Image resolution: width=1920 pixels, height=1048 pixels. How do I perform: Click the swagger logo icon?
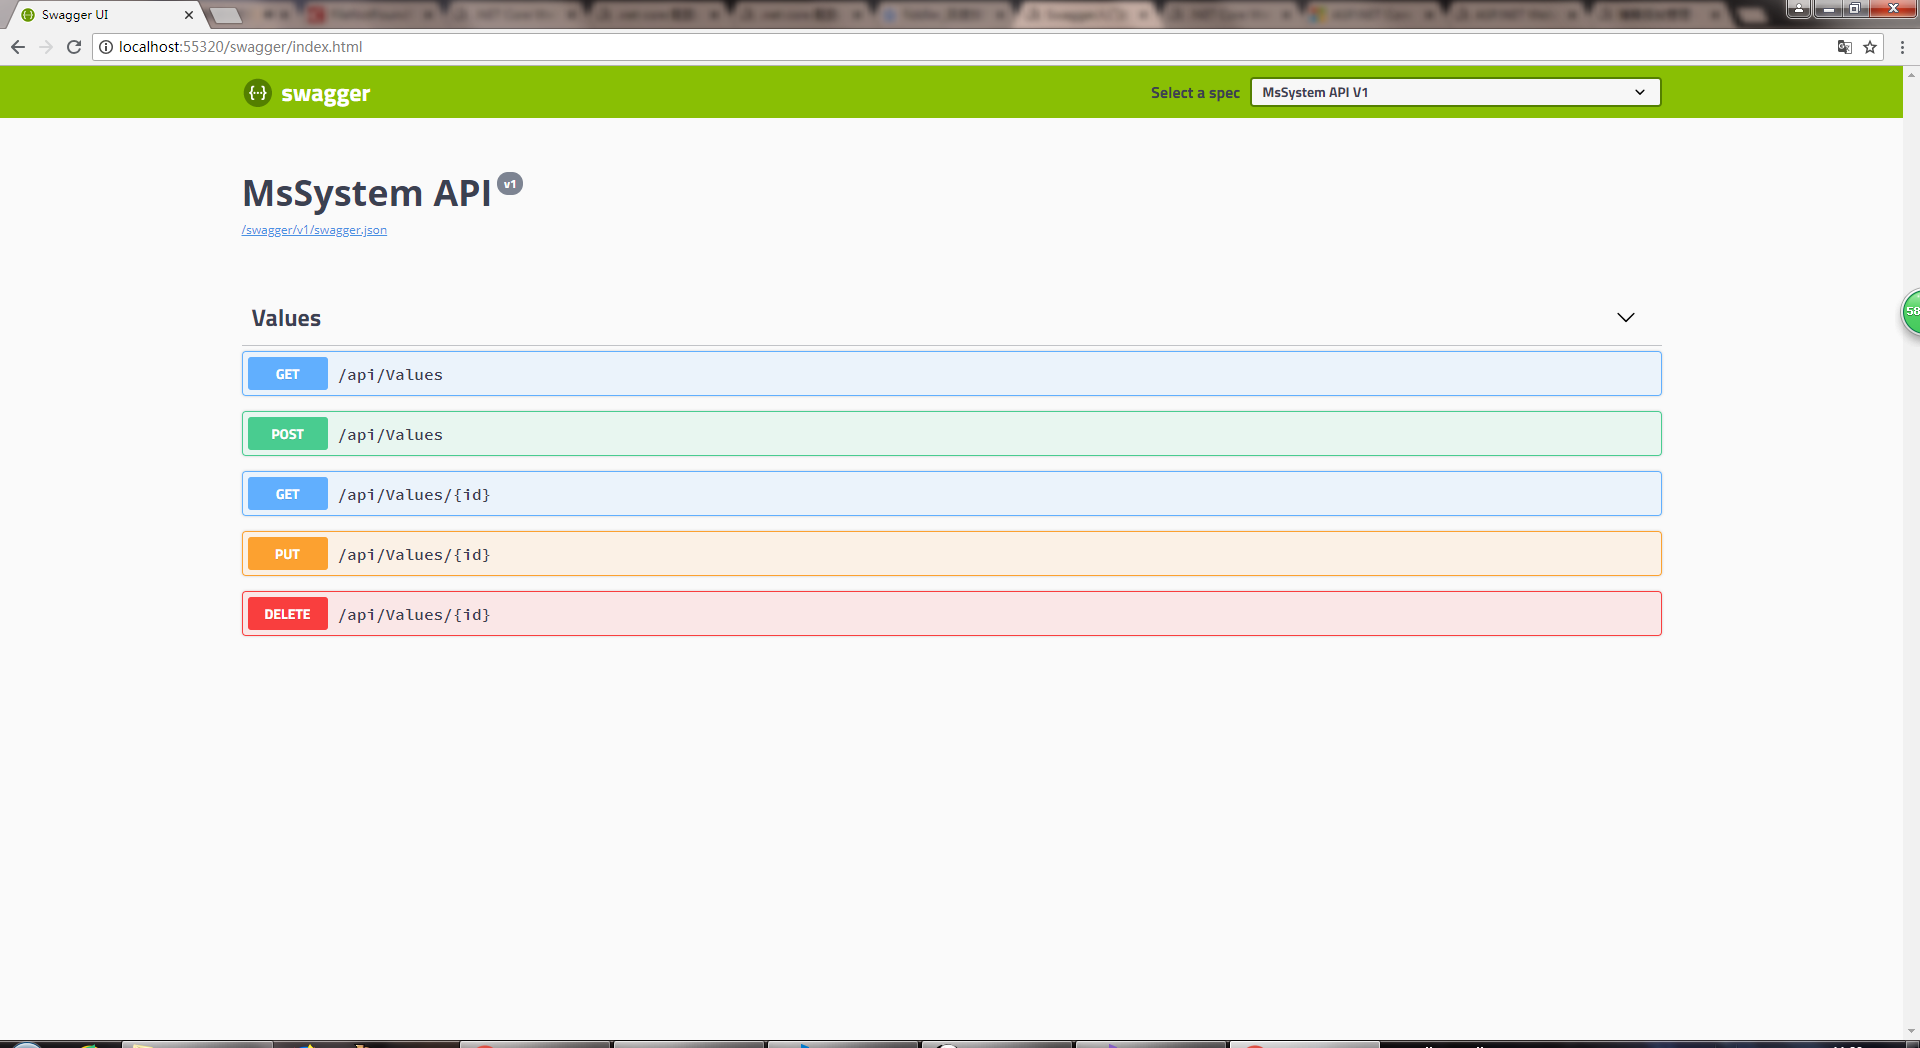coord(258,93)
